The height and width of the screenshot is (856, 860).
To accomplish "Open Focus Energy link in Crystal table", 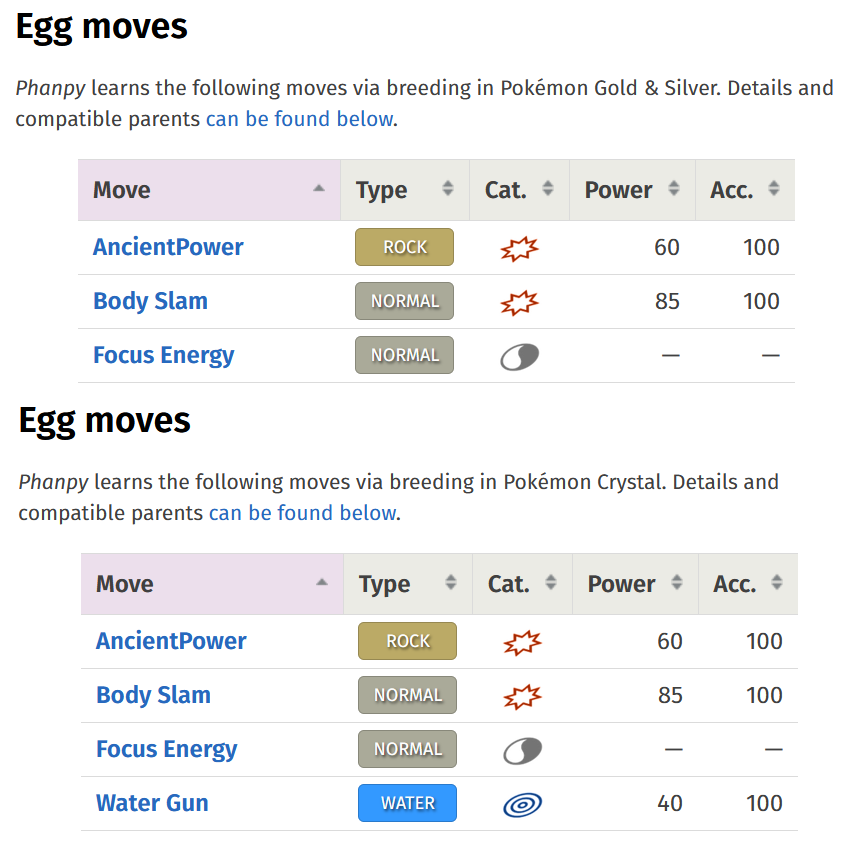I will (x=166, y=749).
